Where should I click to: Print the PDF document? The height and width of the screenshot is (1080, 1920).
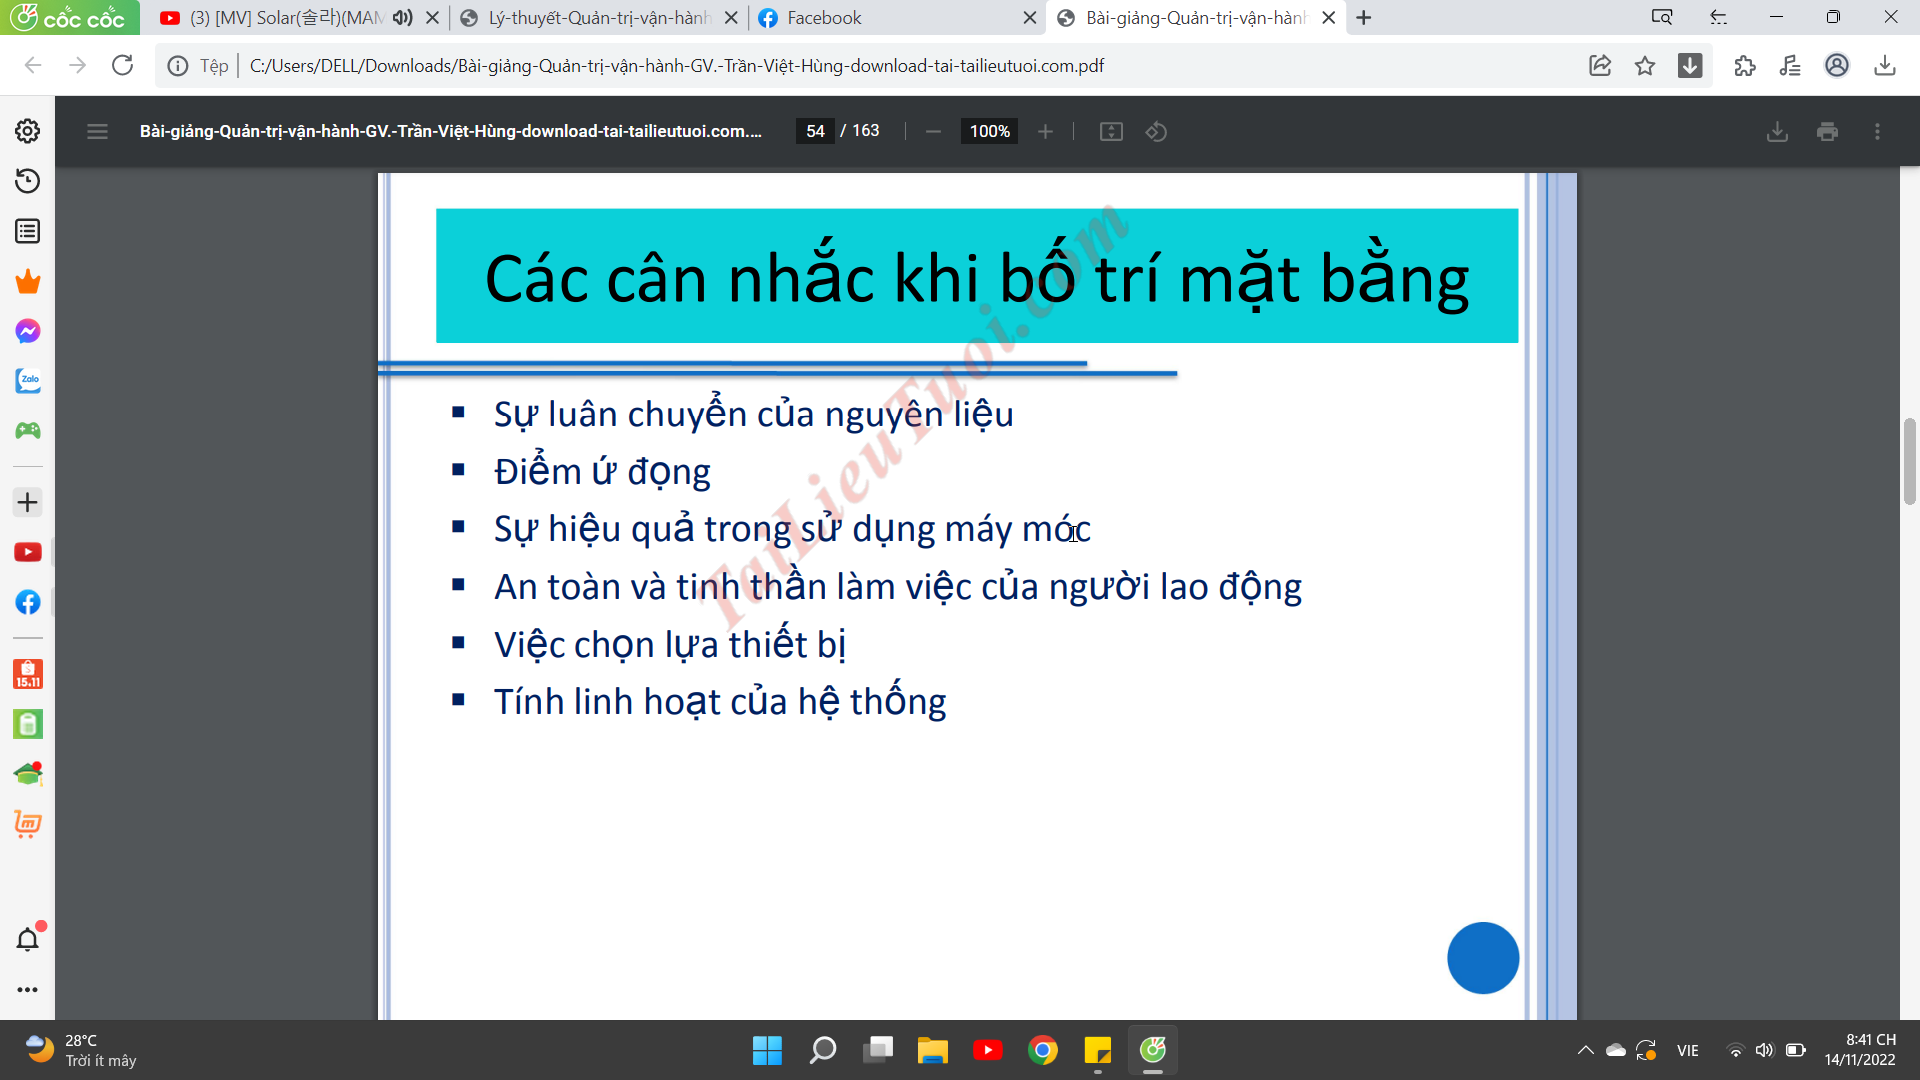(x=1827, y=132)
